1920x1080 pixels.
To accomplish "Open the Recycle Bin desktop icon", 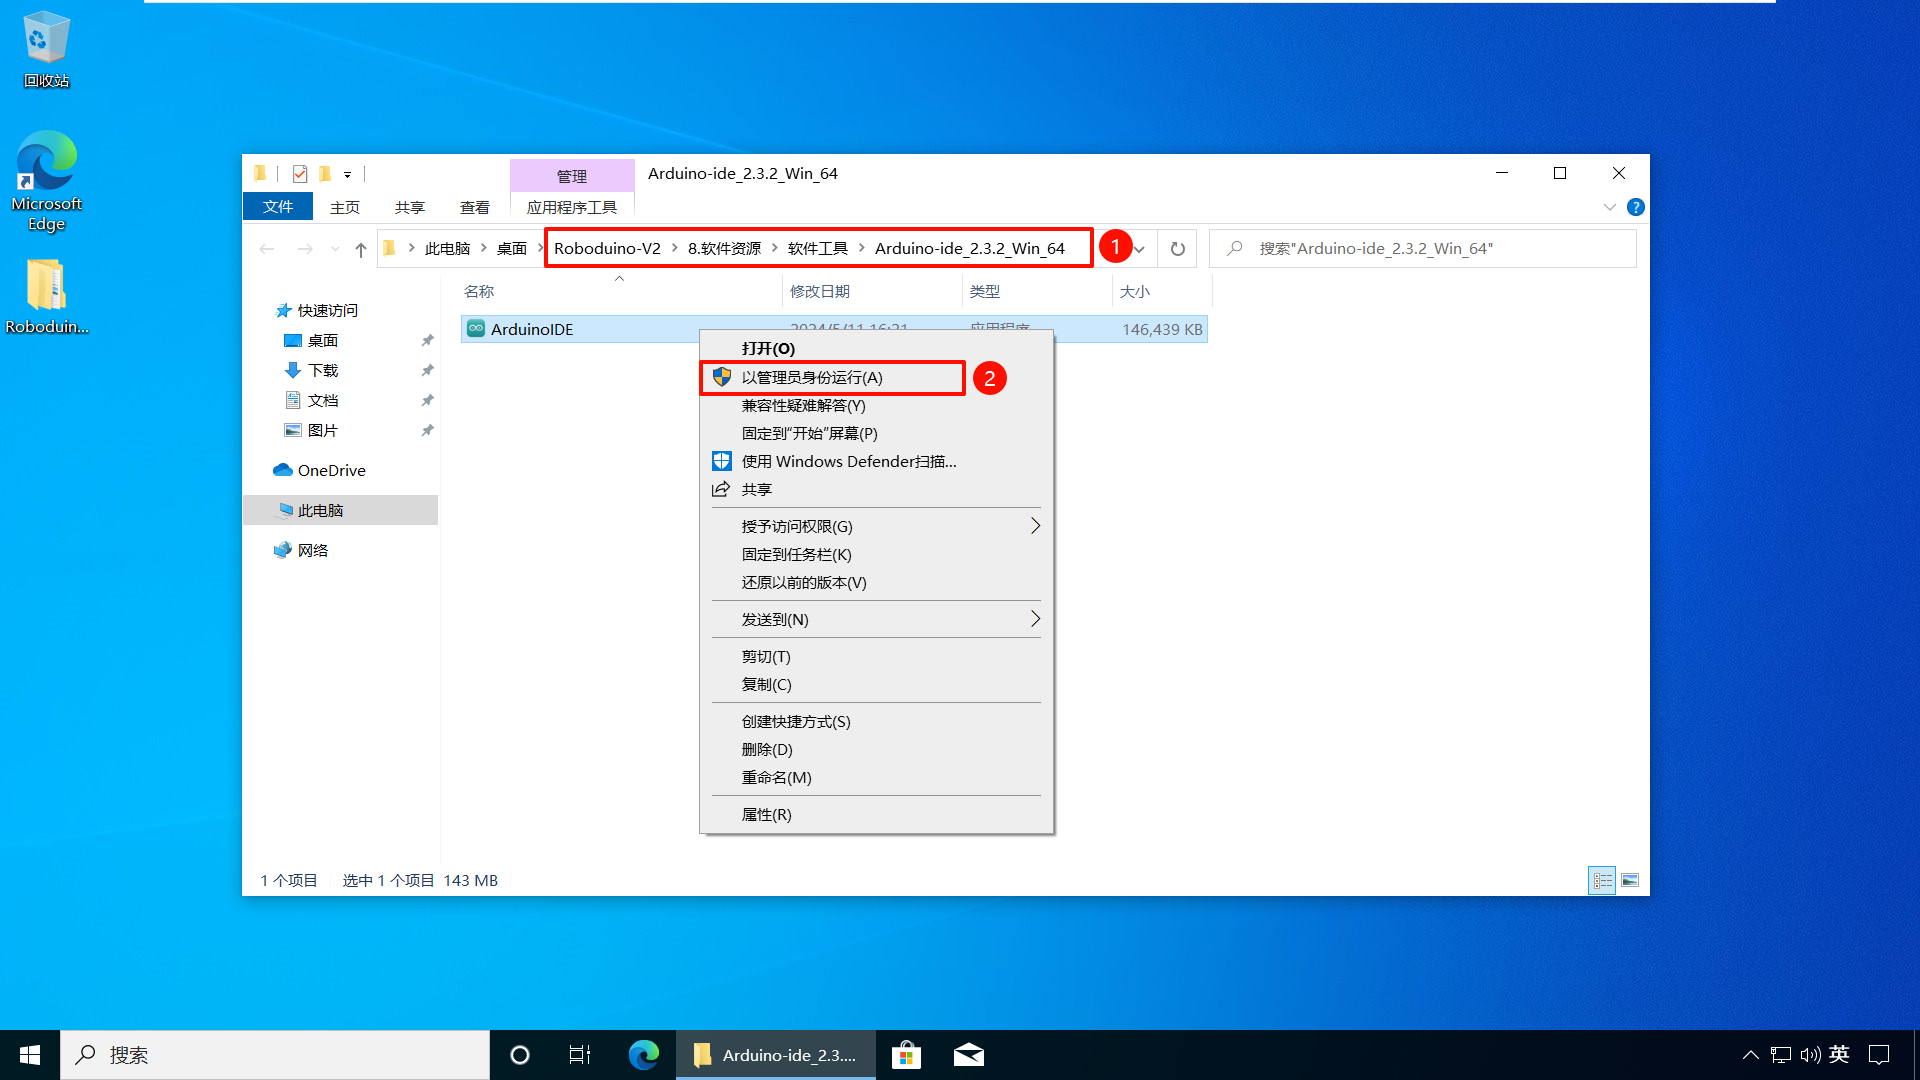I will pos(46,50).
